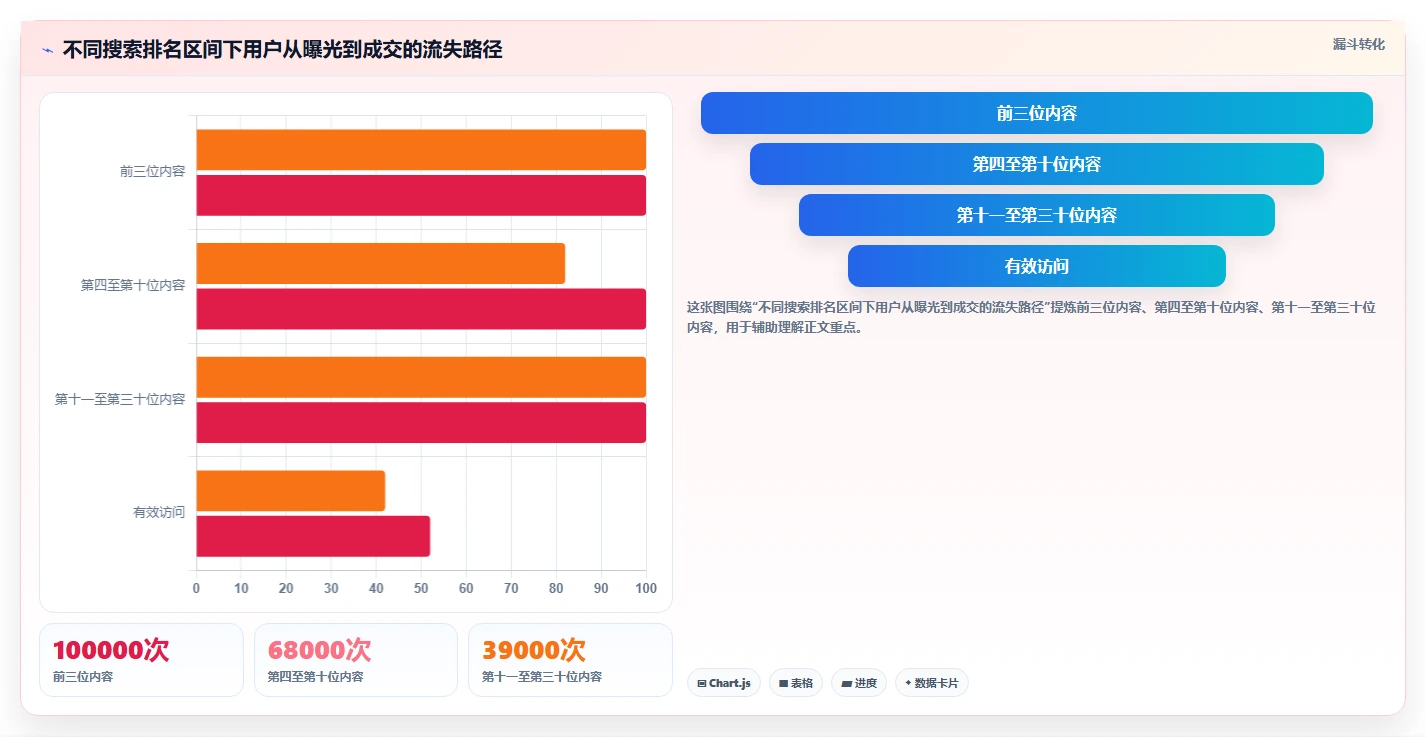
Task: Click the red bar for 有效访问
Action: 313,536
